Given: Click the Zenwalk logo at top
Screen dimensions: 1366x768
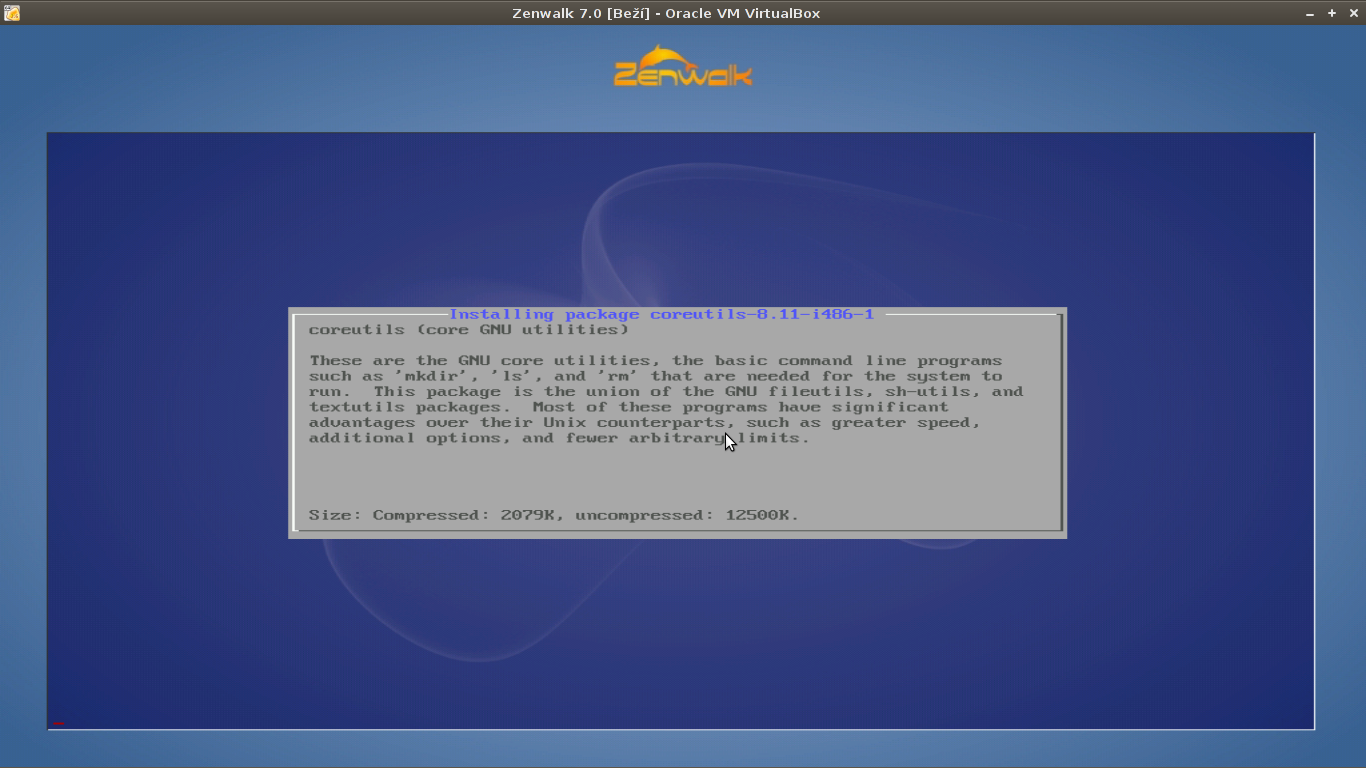Looking at the screenshot, I should pos(683,66).
